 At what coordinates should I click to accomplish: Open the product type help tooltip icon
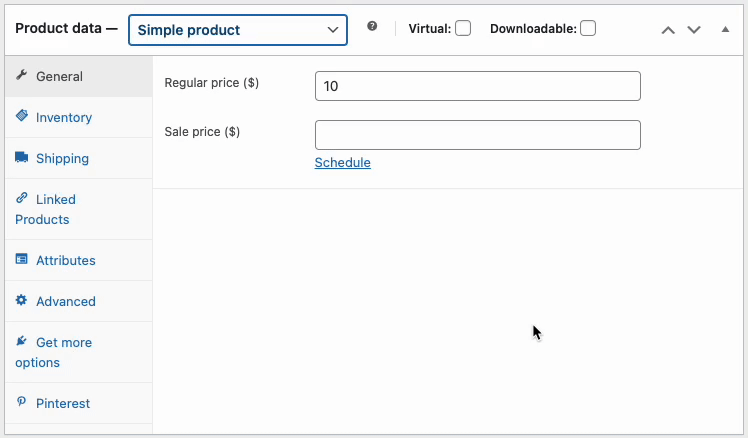(372, 26)
